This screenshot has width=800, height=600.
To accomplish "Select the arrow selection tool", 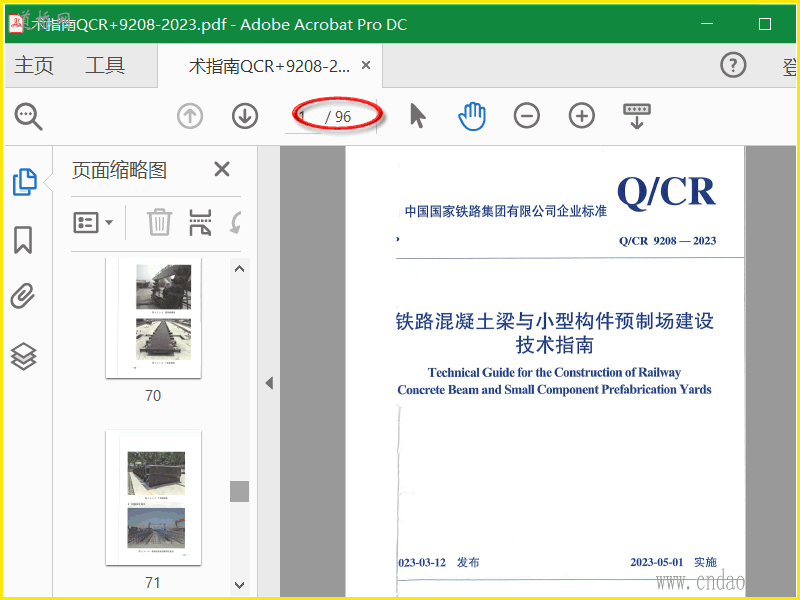I will [x=418, y=116].
